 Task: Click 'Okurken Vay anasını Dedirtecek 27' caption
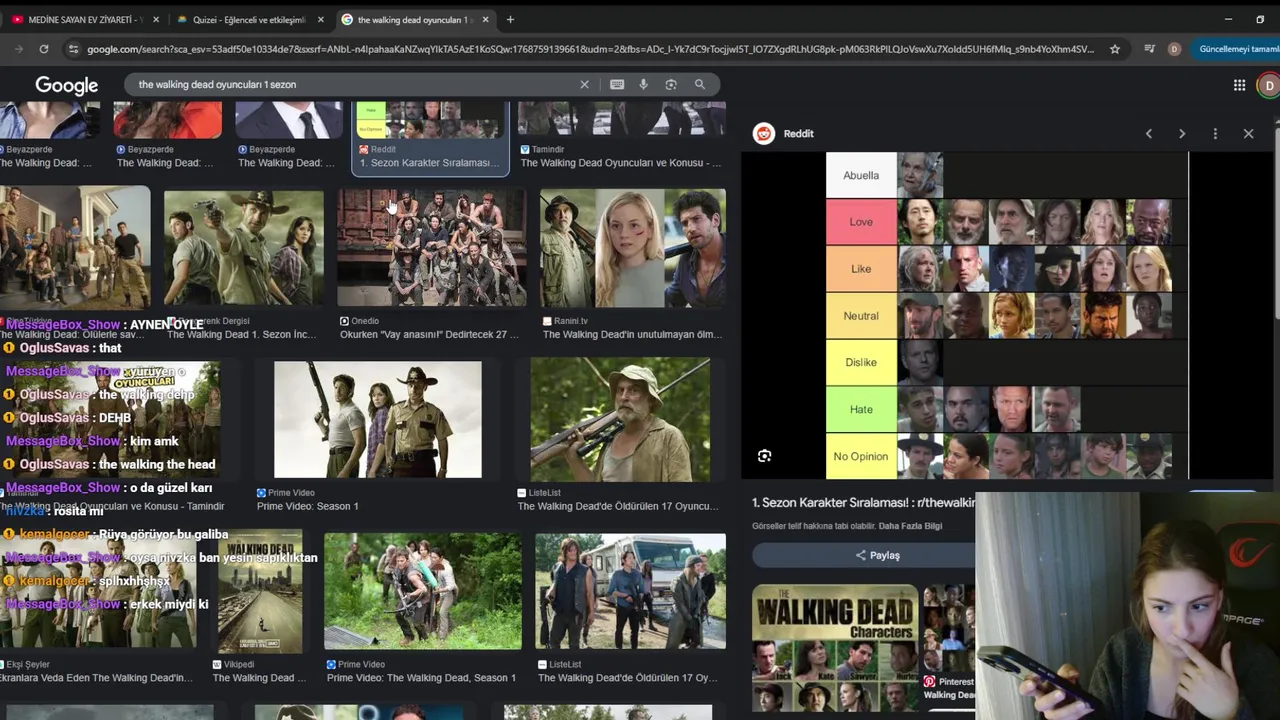click(x=430, y=335)
